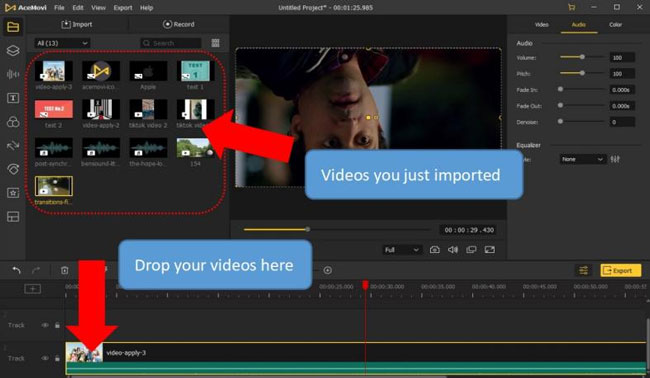Switch to the Audio properties tab
This screenshot has height=378, width=650.
point(579,24)
